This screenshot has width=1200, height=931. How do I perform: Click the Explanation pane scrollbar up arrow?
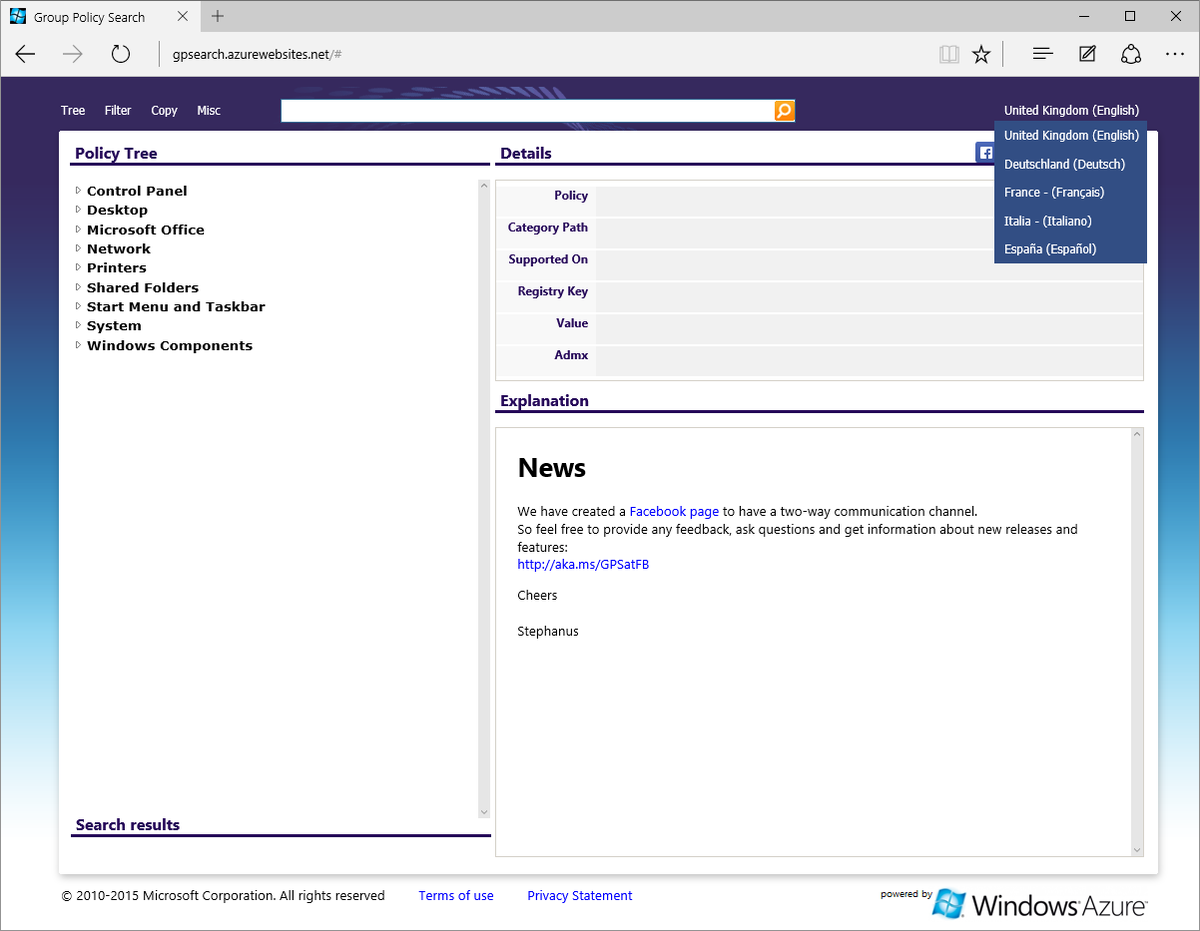point(1137,434)
